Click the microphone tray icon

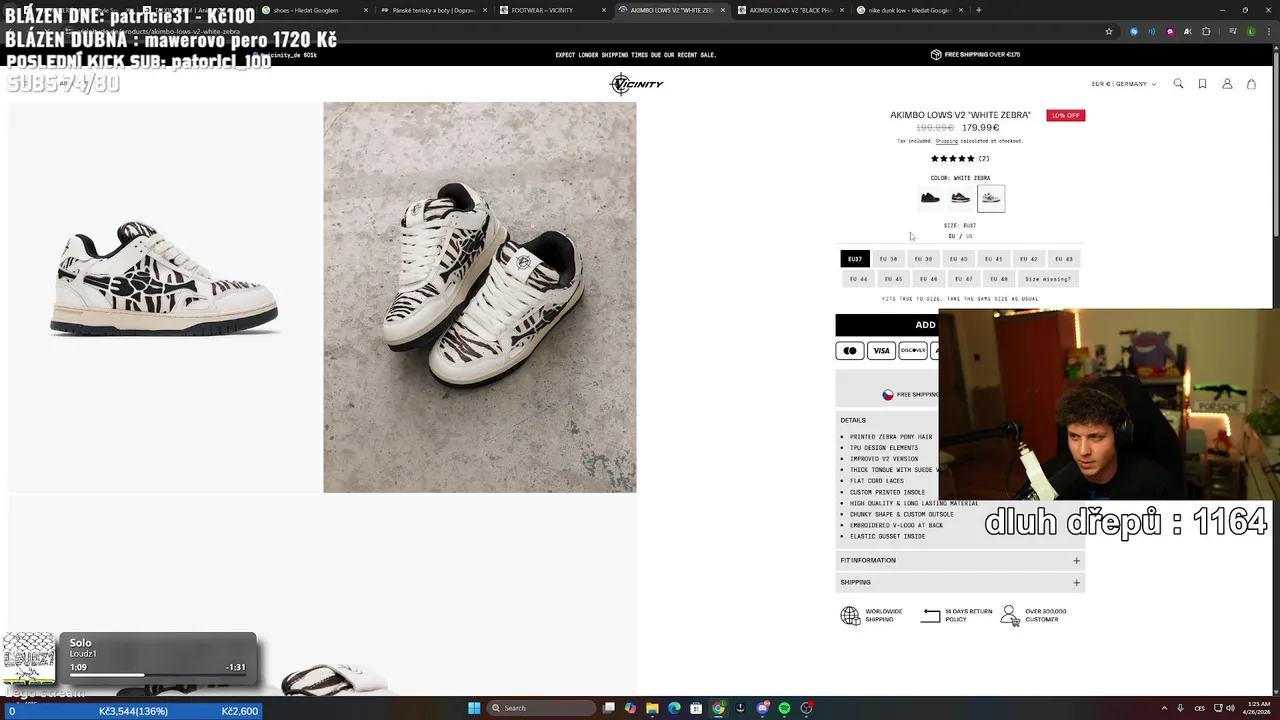click(x=1180, y=708)
